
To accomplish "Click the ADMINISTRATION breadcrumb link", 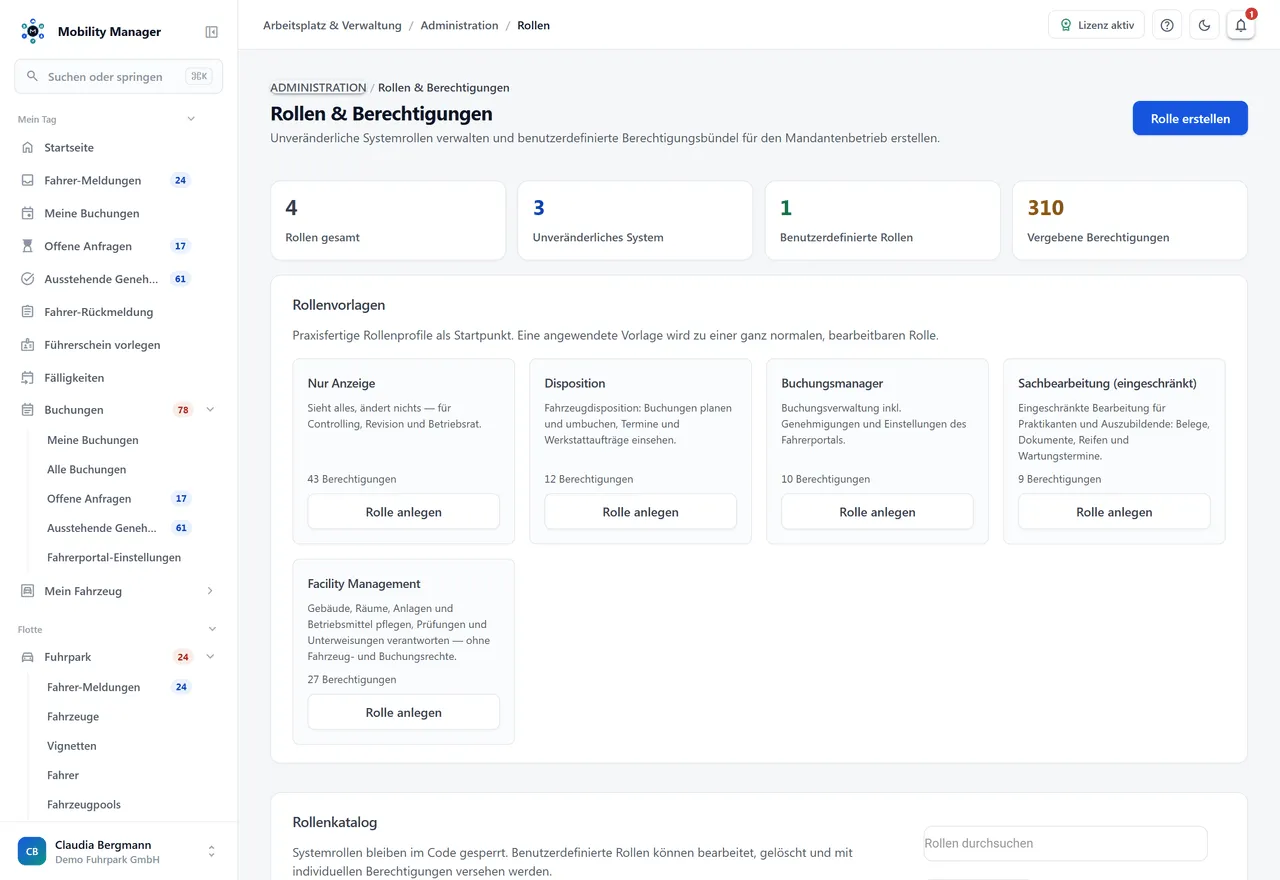I will click(x=318, y=88).
